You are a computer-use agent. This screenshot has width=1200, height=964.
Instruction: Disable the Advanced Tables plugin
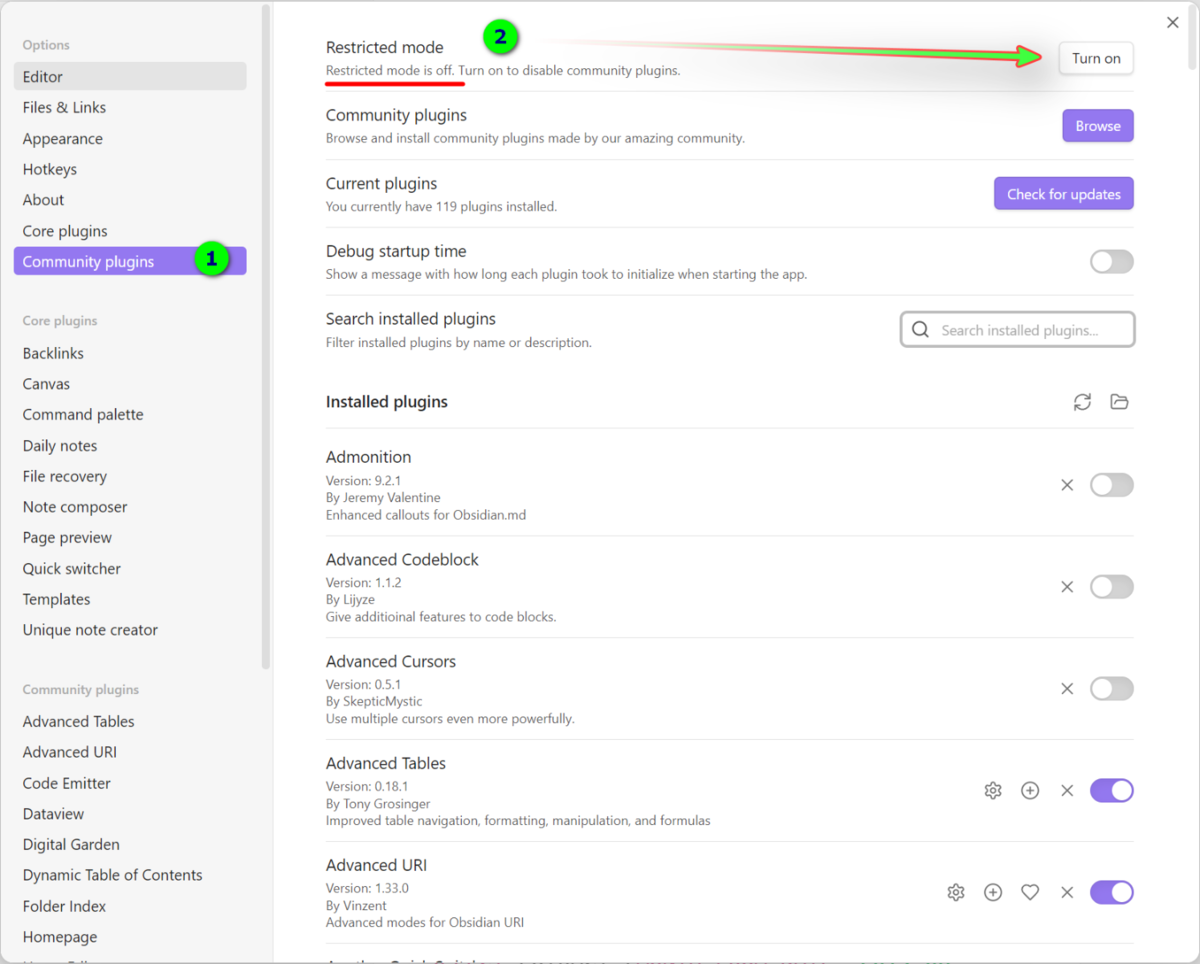tap(1112, 791)
